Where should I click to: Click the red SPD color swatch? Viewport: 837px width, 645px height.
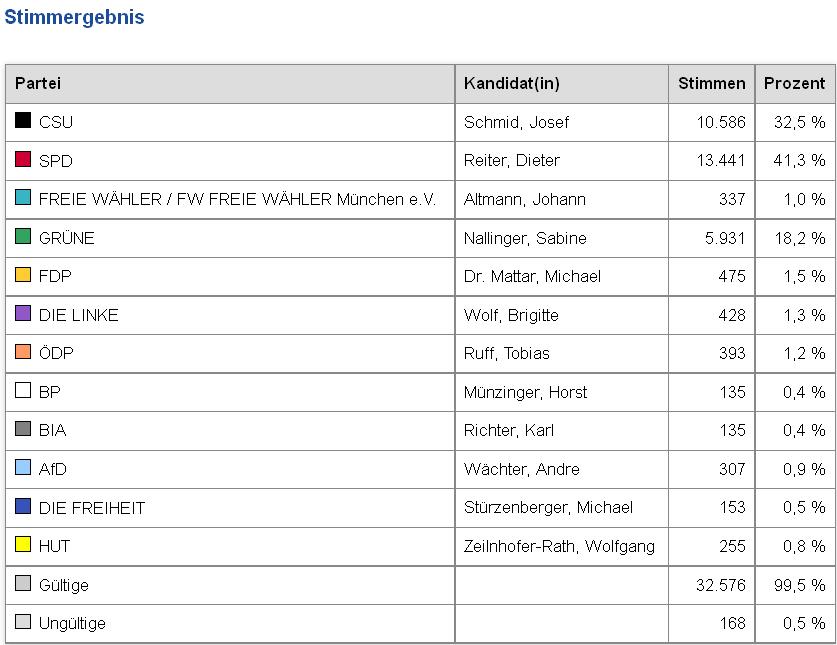click(23, 160)
